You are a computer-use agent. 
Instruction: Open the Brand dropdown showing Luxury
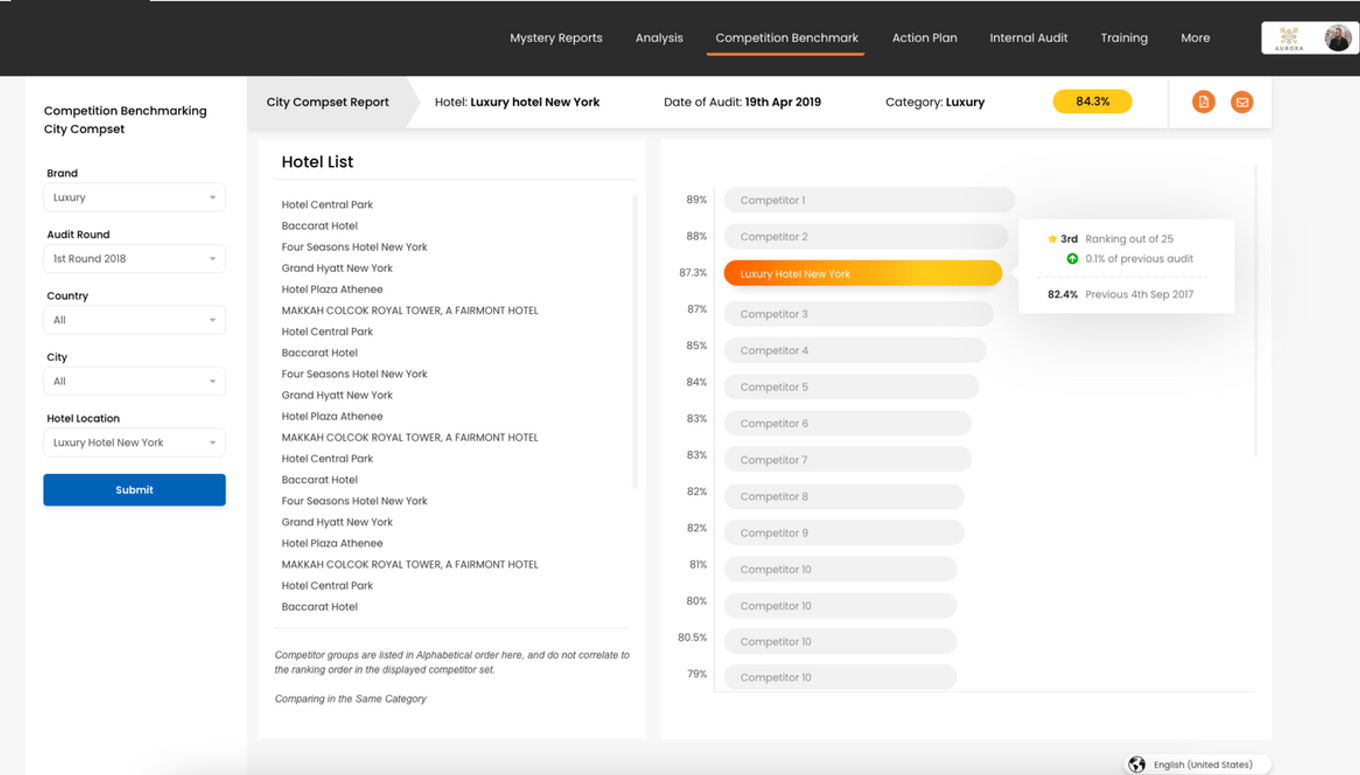[134, 197]
